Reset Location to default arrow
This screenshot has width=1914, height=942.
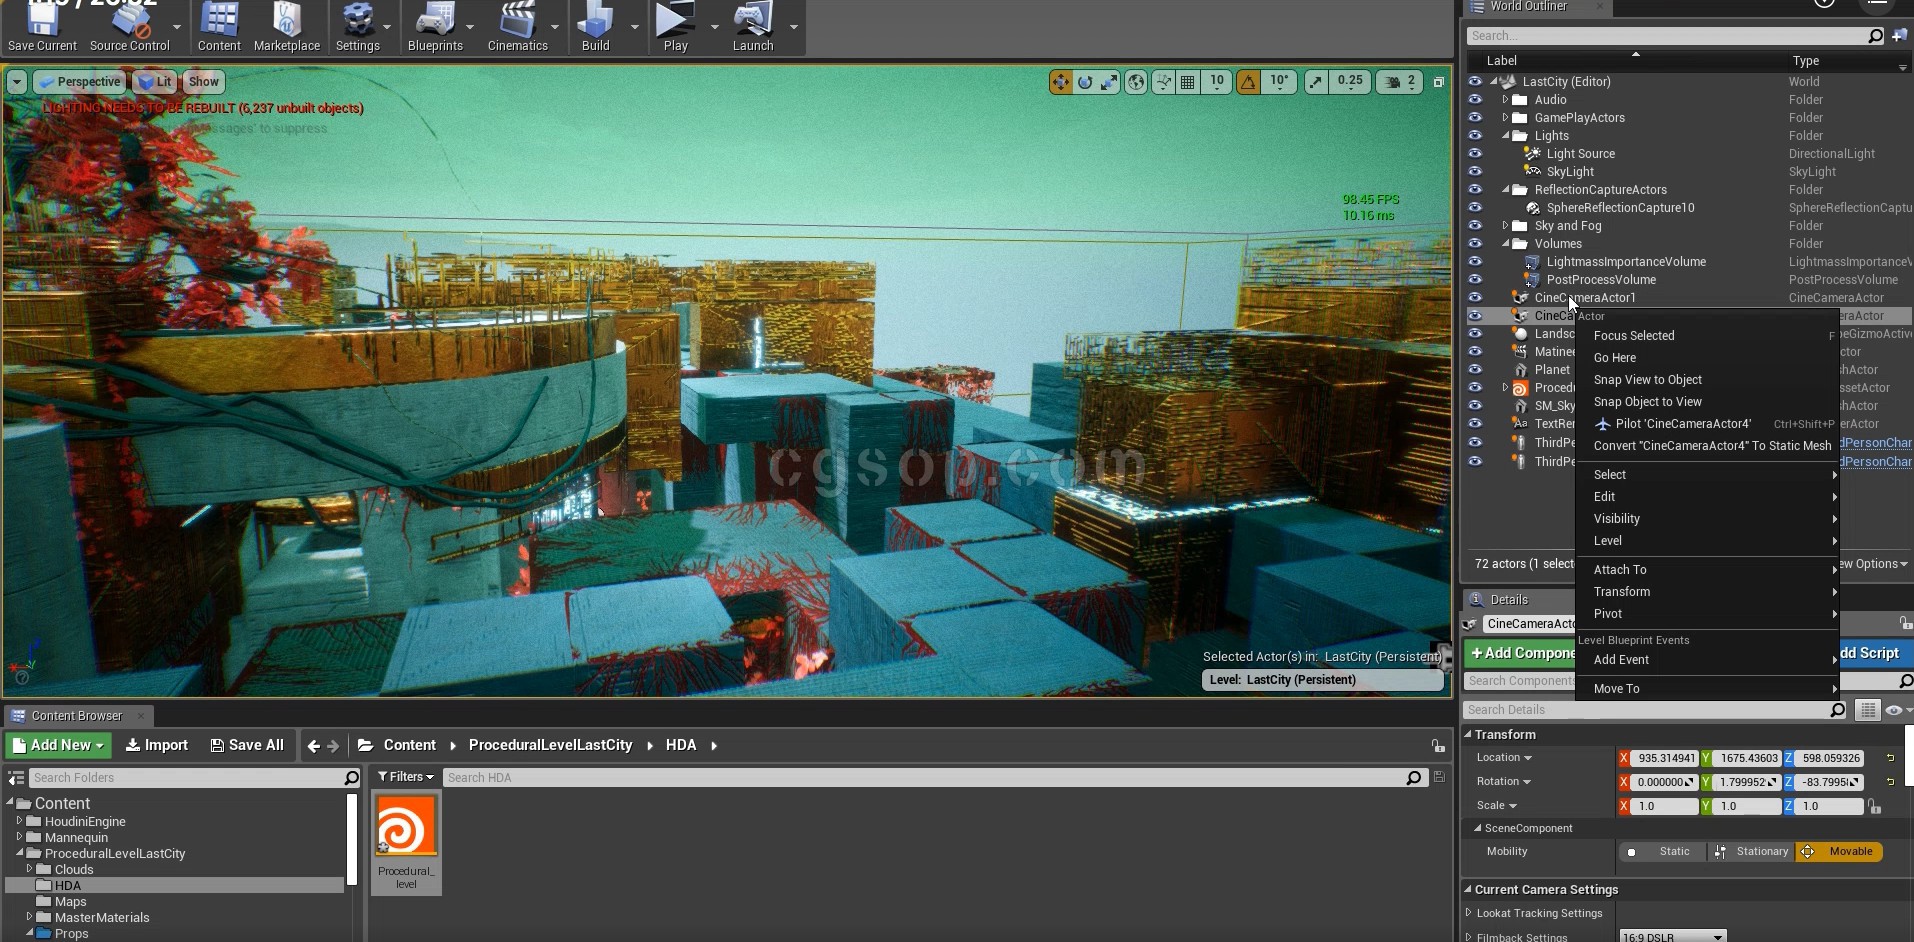point(1890,758)
